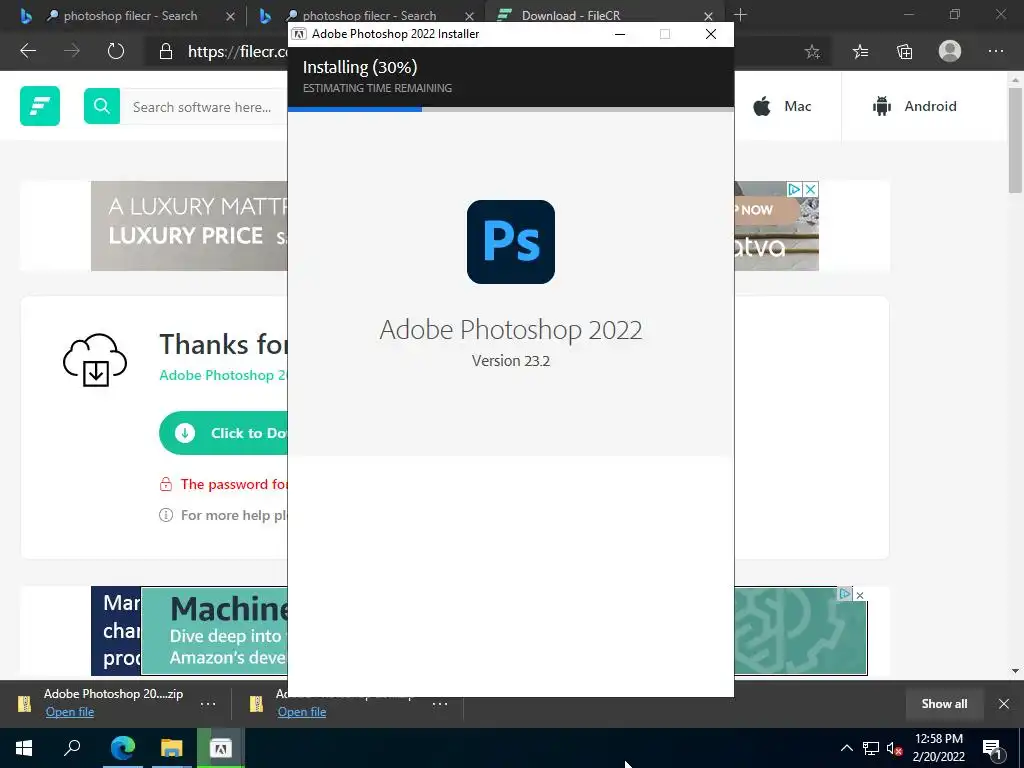The width and height of the screenshot is (1024, 768).
Task: Open a new browser tab
Action: (740, 14)
